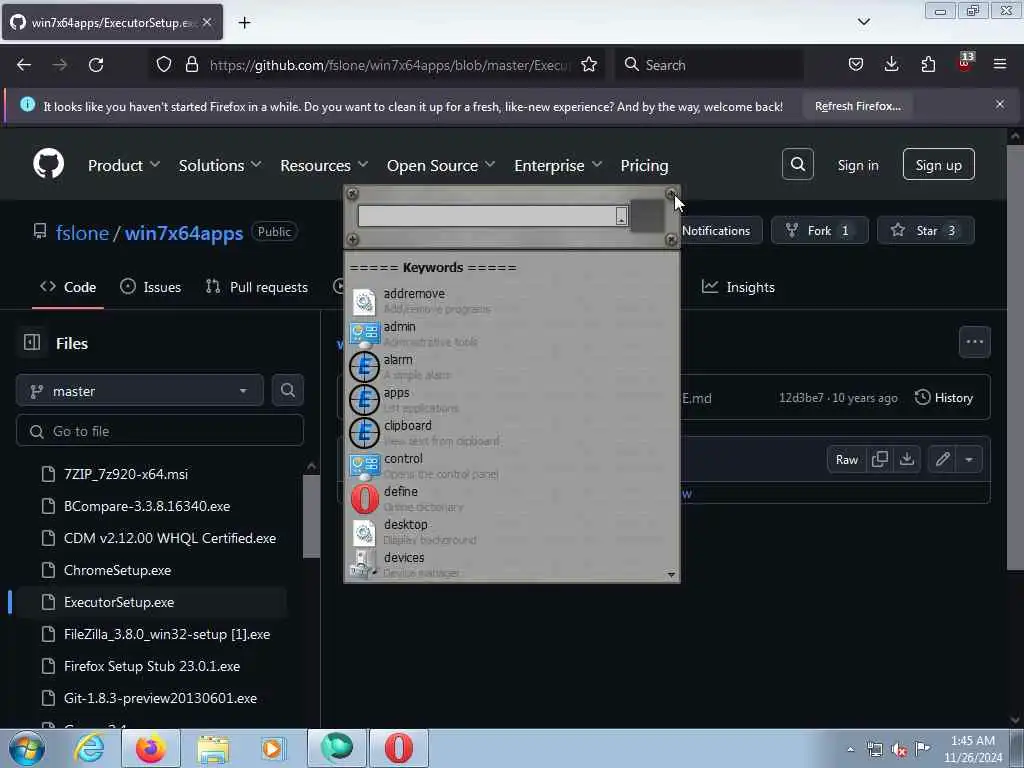This screenshot has height=768, width=1024.
Task: Expand the Open Source menu
Action: point(441,166)
